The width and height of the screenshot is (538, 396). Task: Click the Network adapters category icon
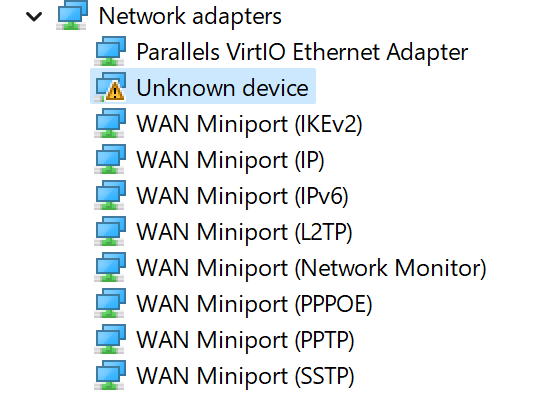tap(72, 15)
